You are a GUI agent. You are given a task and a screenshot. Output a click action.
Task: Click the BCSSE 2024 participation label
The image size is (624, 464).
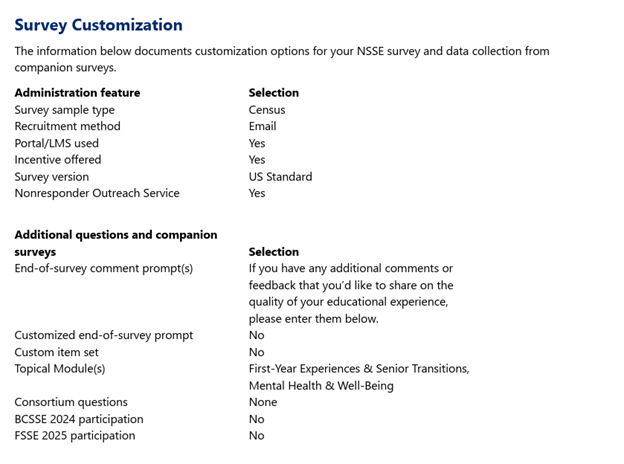point(79,419)
